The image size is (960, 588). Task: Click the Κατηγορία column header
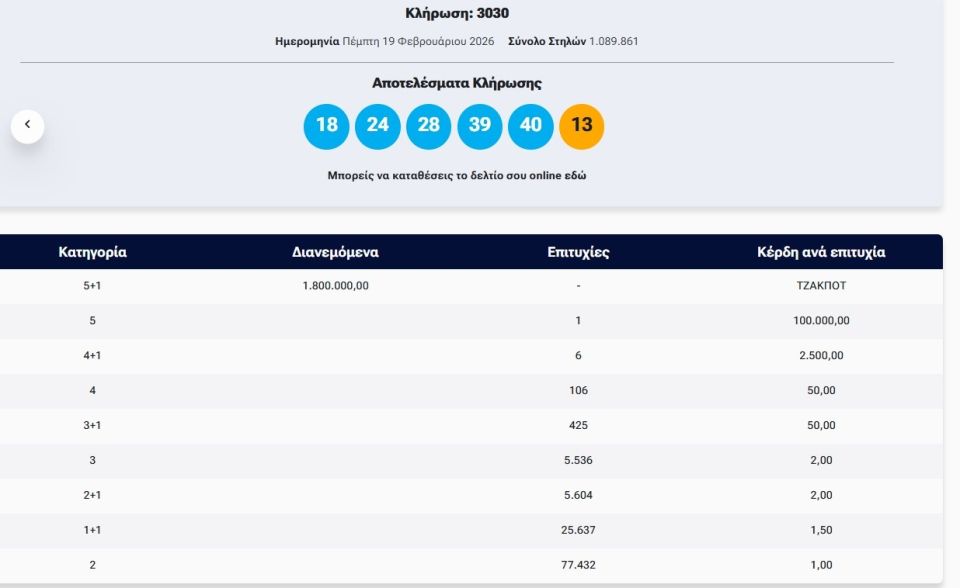92,252
